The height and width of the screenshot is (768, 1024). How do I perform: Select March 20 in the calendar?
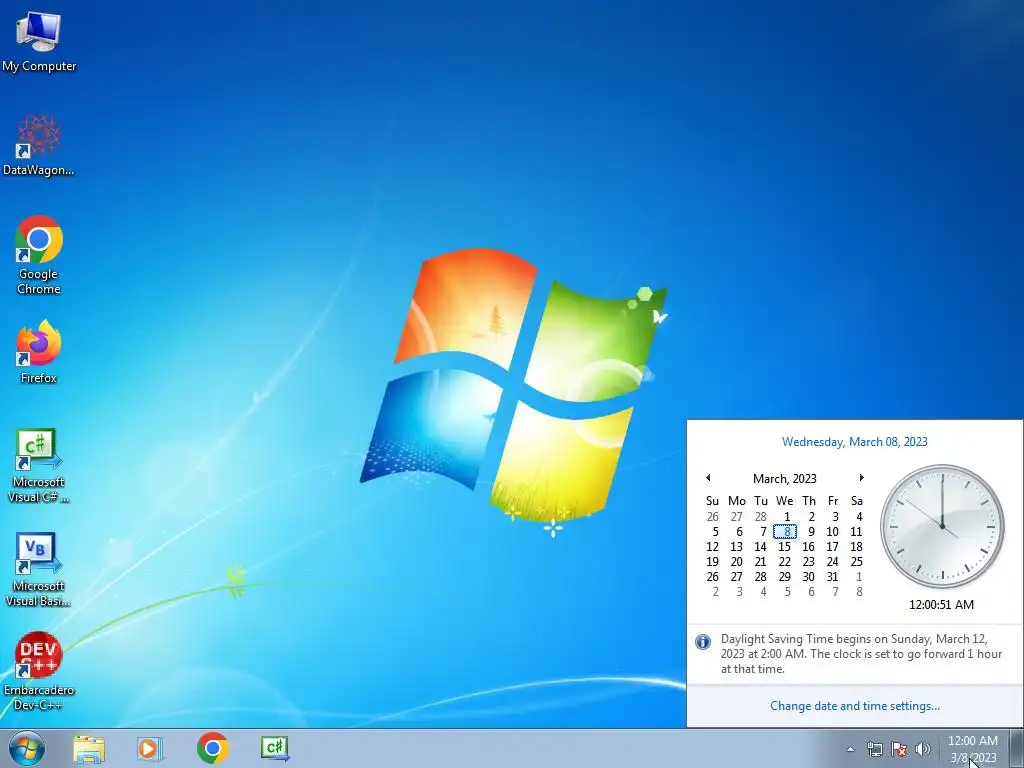[737, 562]
